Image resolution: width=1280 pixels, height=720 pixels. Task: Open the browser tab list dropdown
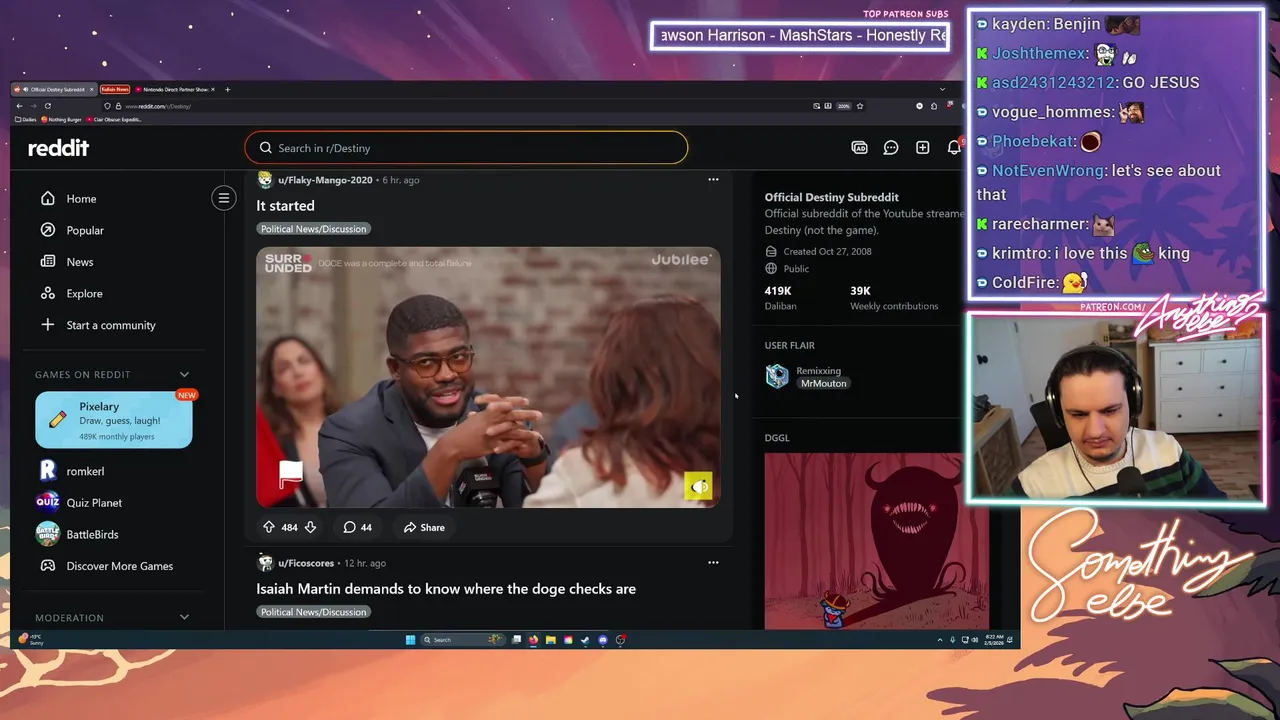click(941, 89)
